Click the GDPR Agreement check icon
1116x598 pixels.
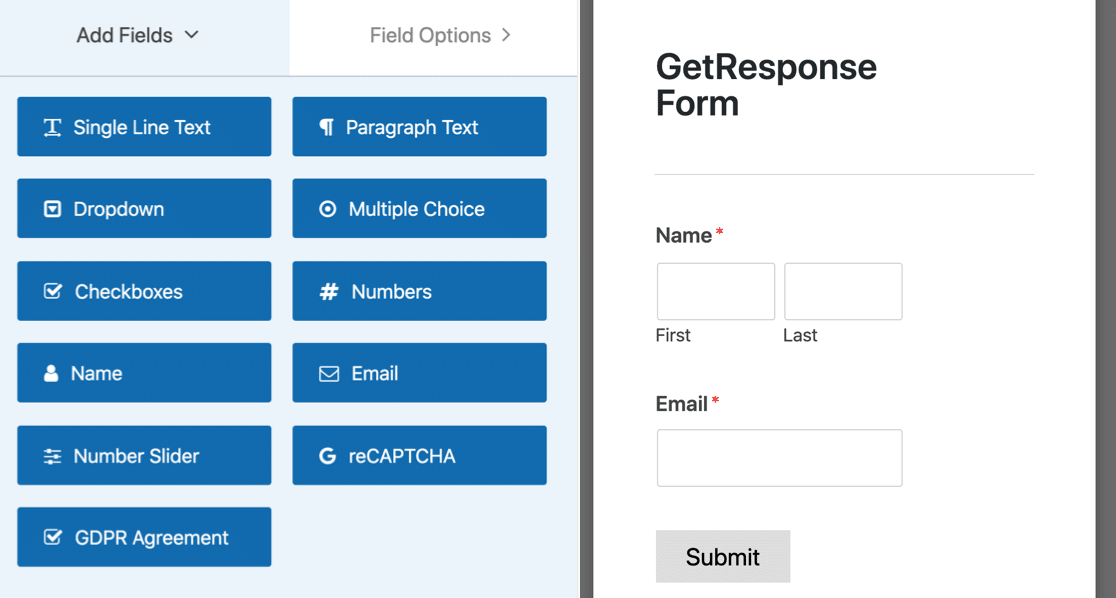(x=53, y=538)
